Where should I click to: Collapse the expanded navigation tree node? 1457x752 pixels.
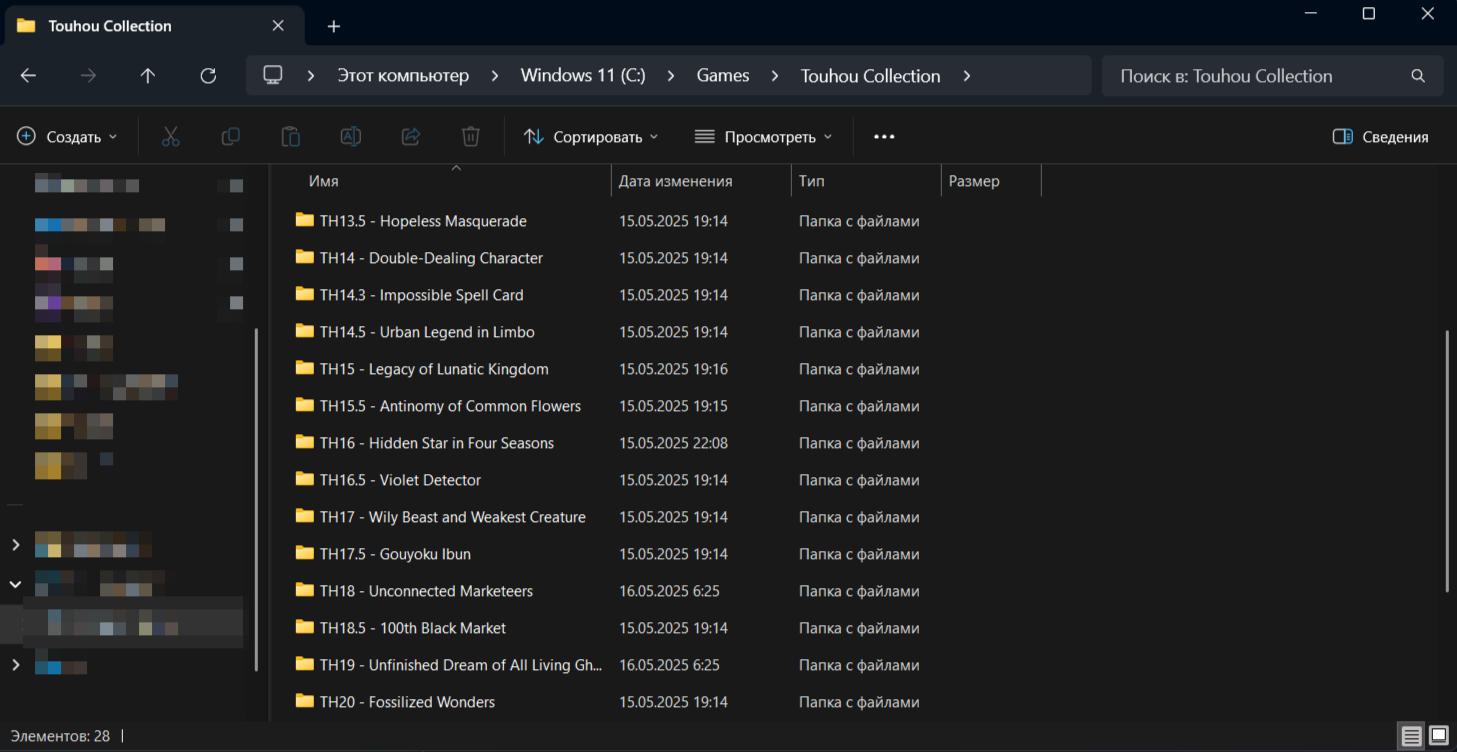pos(15,584)
